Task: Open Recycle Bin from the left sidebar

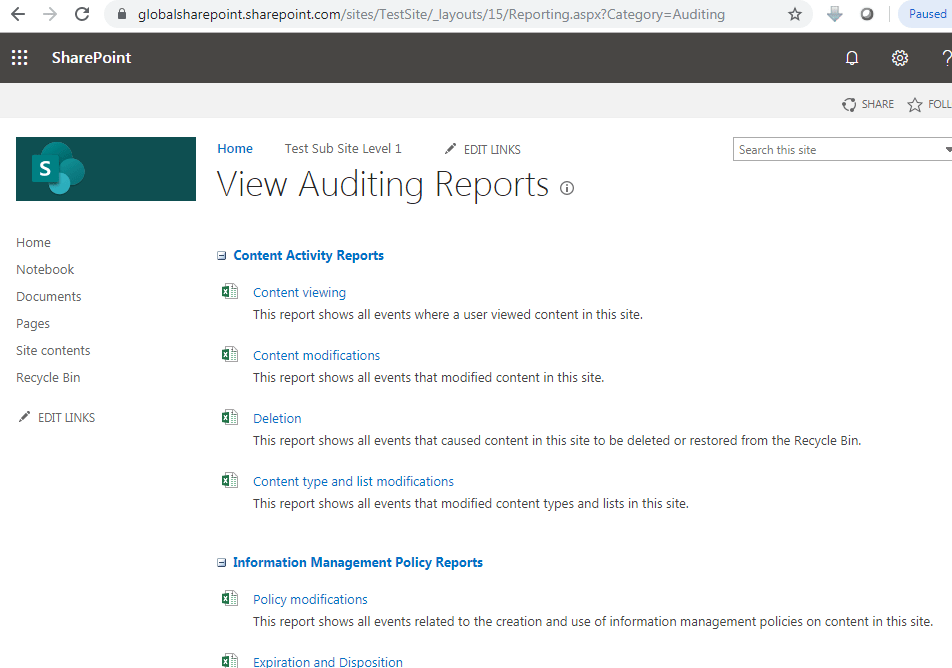Action: (48, 378)
